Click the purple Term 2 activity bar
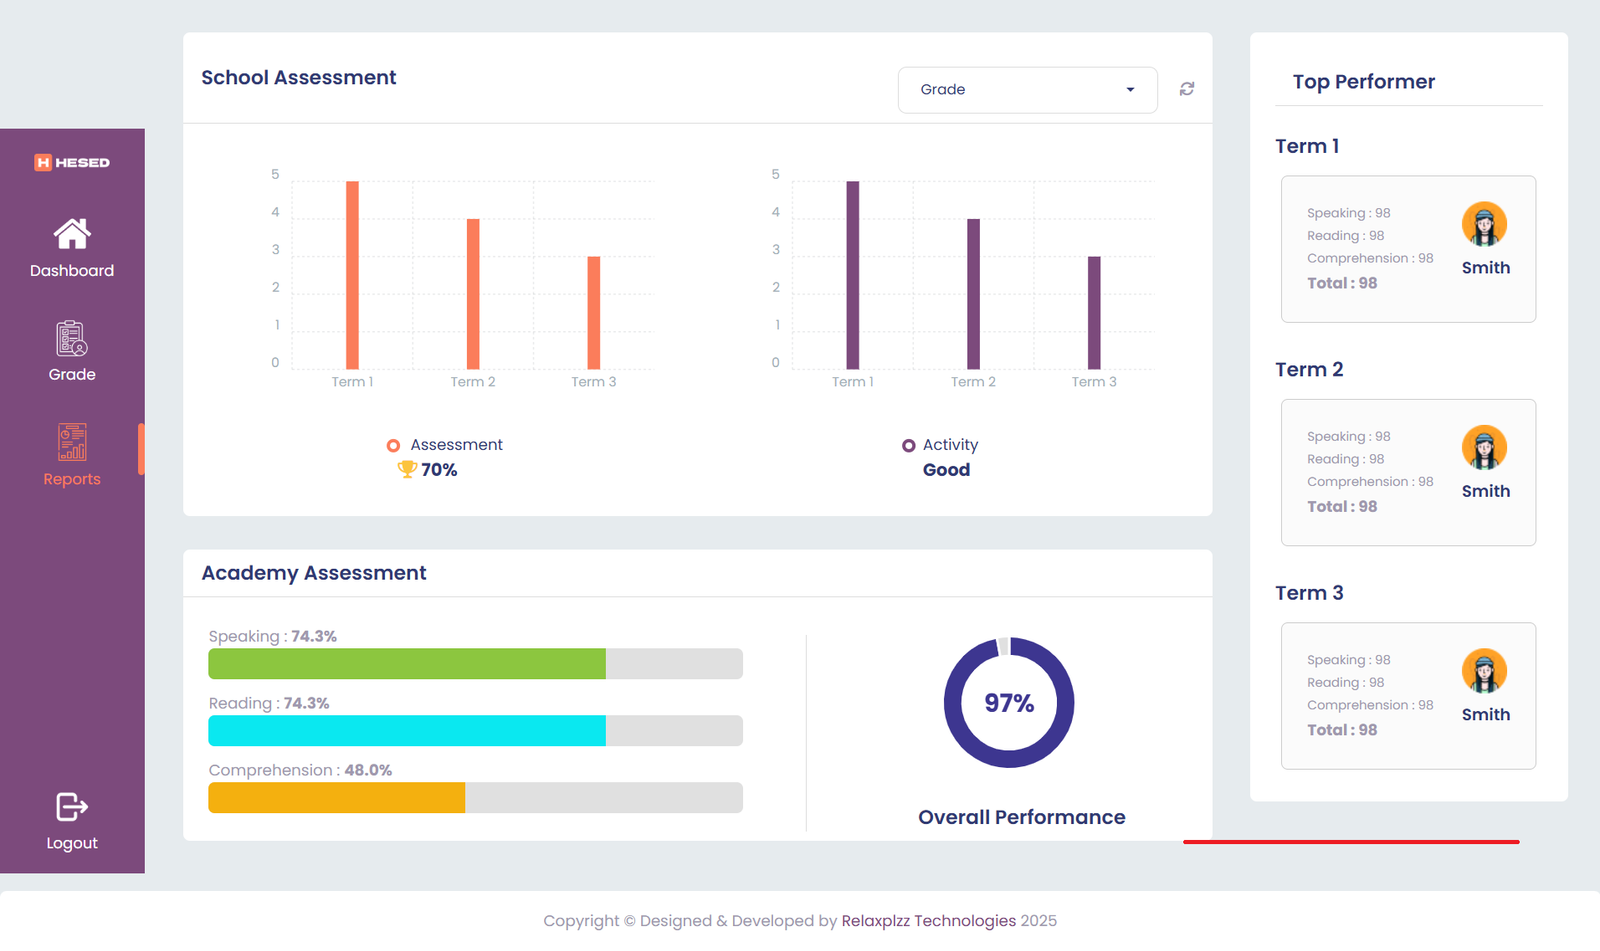 coord(973,294)
